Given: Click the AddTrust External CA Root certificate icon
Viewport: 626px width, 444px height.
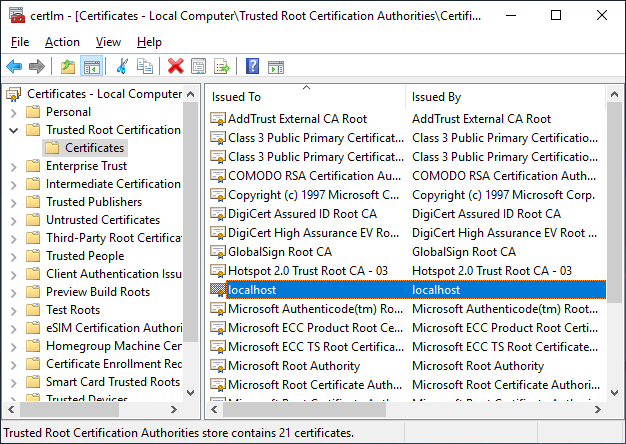Looking at the screenshot, I should [218, 119].
